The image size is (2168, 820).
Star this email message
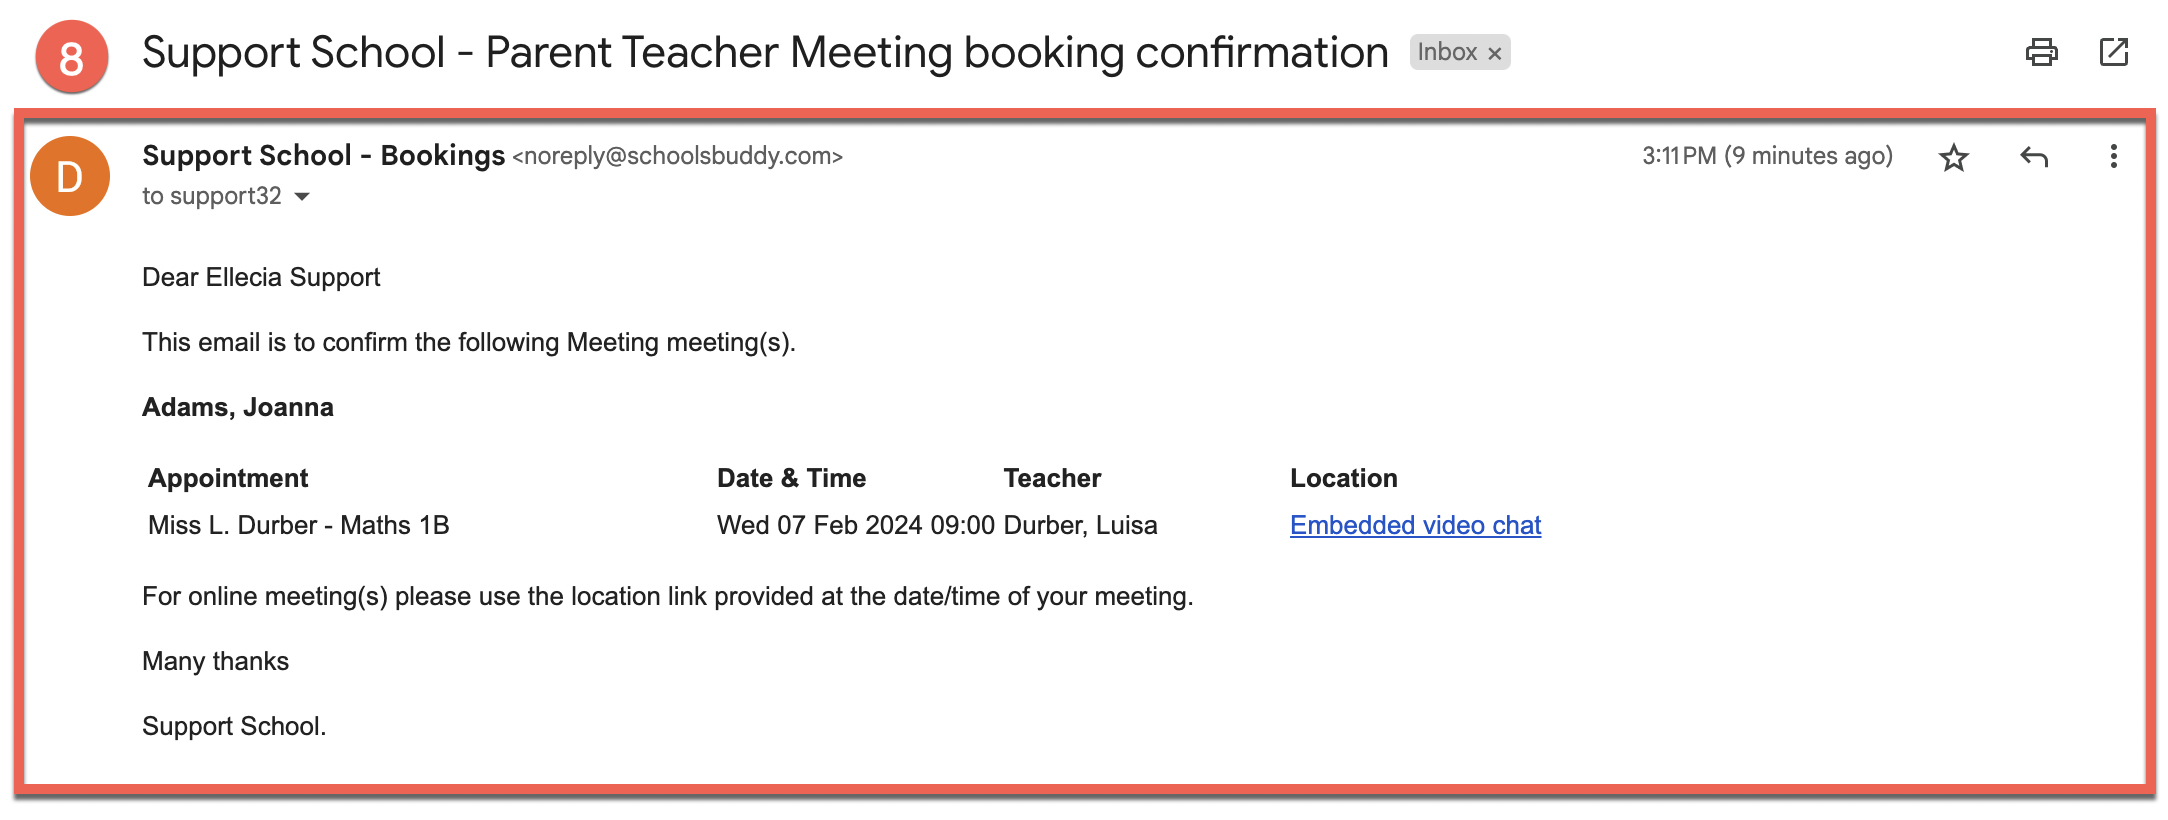tap(1953, 157)
